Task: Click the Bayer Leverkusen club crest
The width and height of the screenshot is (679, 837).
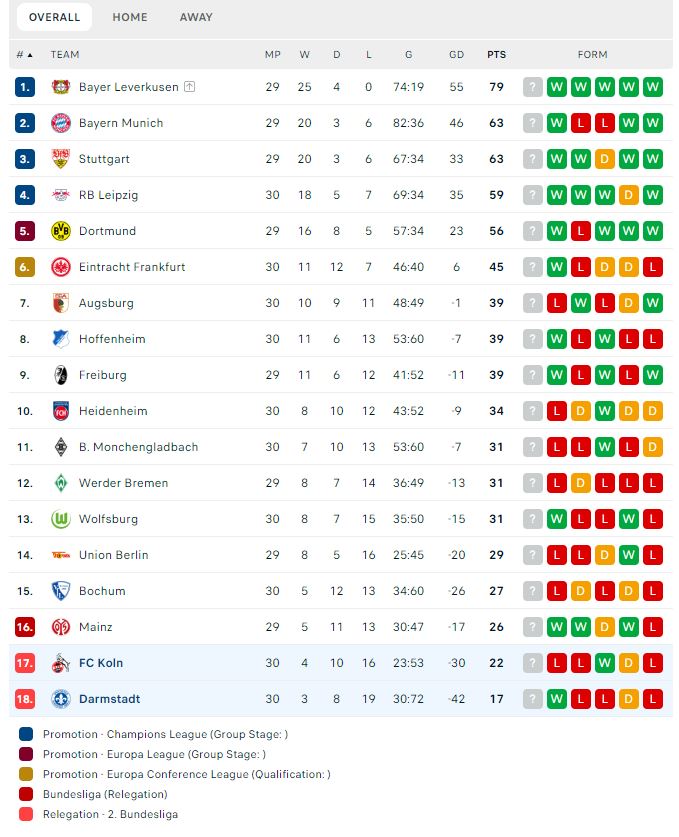Action: 60,87
